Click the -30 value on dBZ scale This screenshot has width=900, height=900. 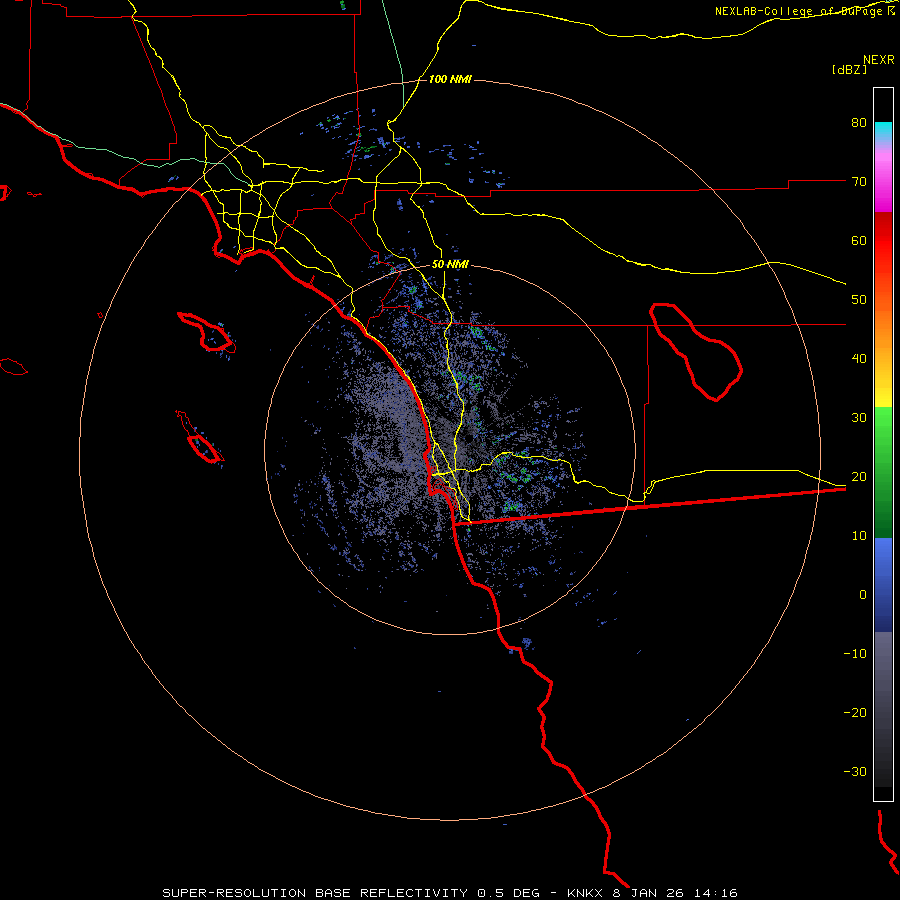tap(855, 772)
